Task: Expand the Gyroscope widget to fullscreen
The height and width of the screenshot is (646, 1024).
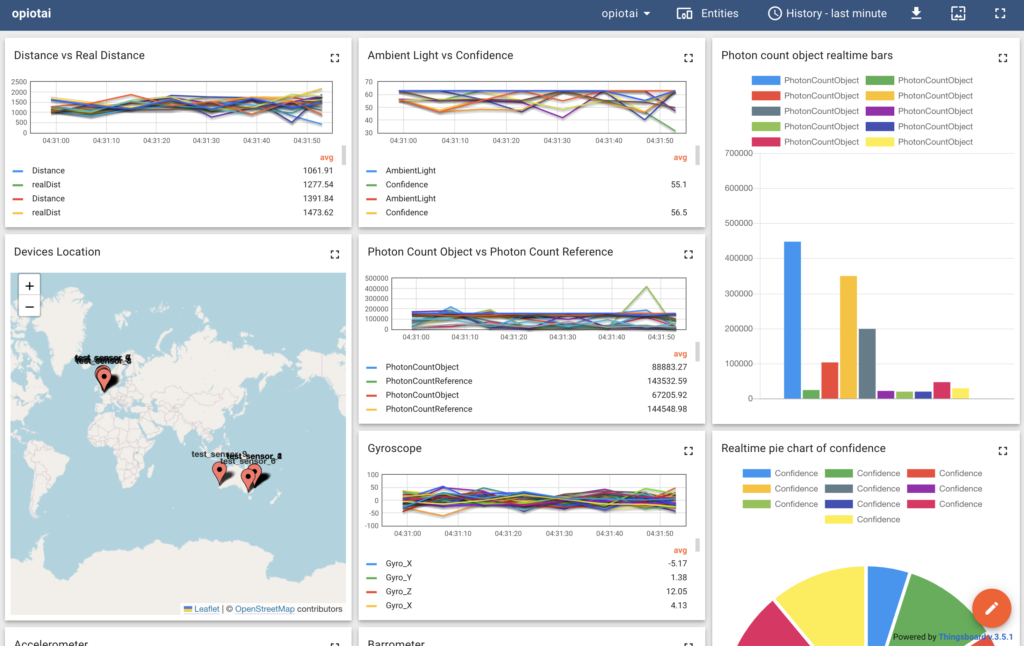Action: click(x=688, y=451)
